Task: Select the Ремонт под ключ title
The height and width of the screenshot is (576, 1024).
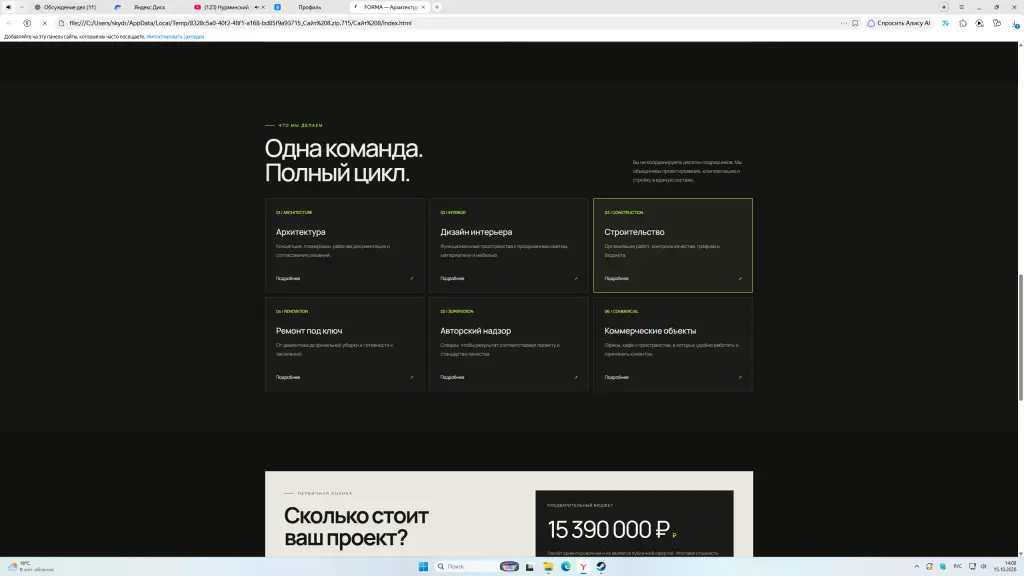Action: pyautogui.click(x=309, y=330)
